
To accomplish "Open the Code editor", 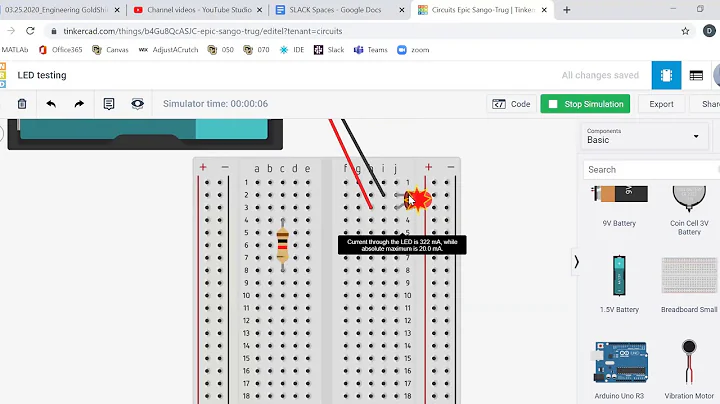I will pos(511,104).
